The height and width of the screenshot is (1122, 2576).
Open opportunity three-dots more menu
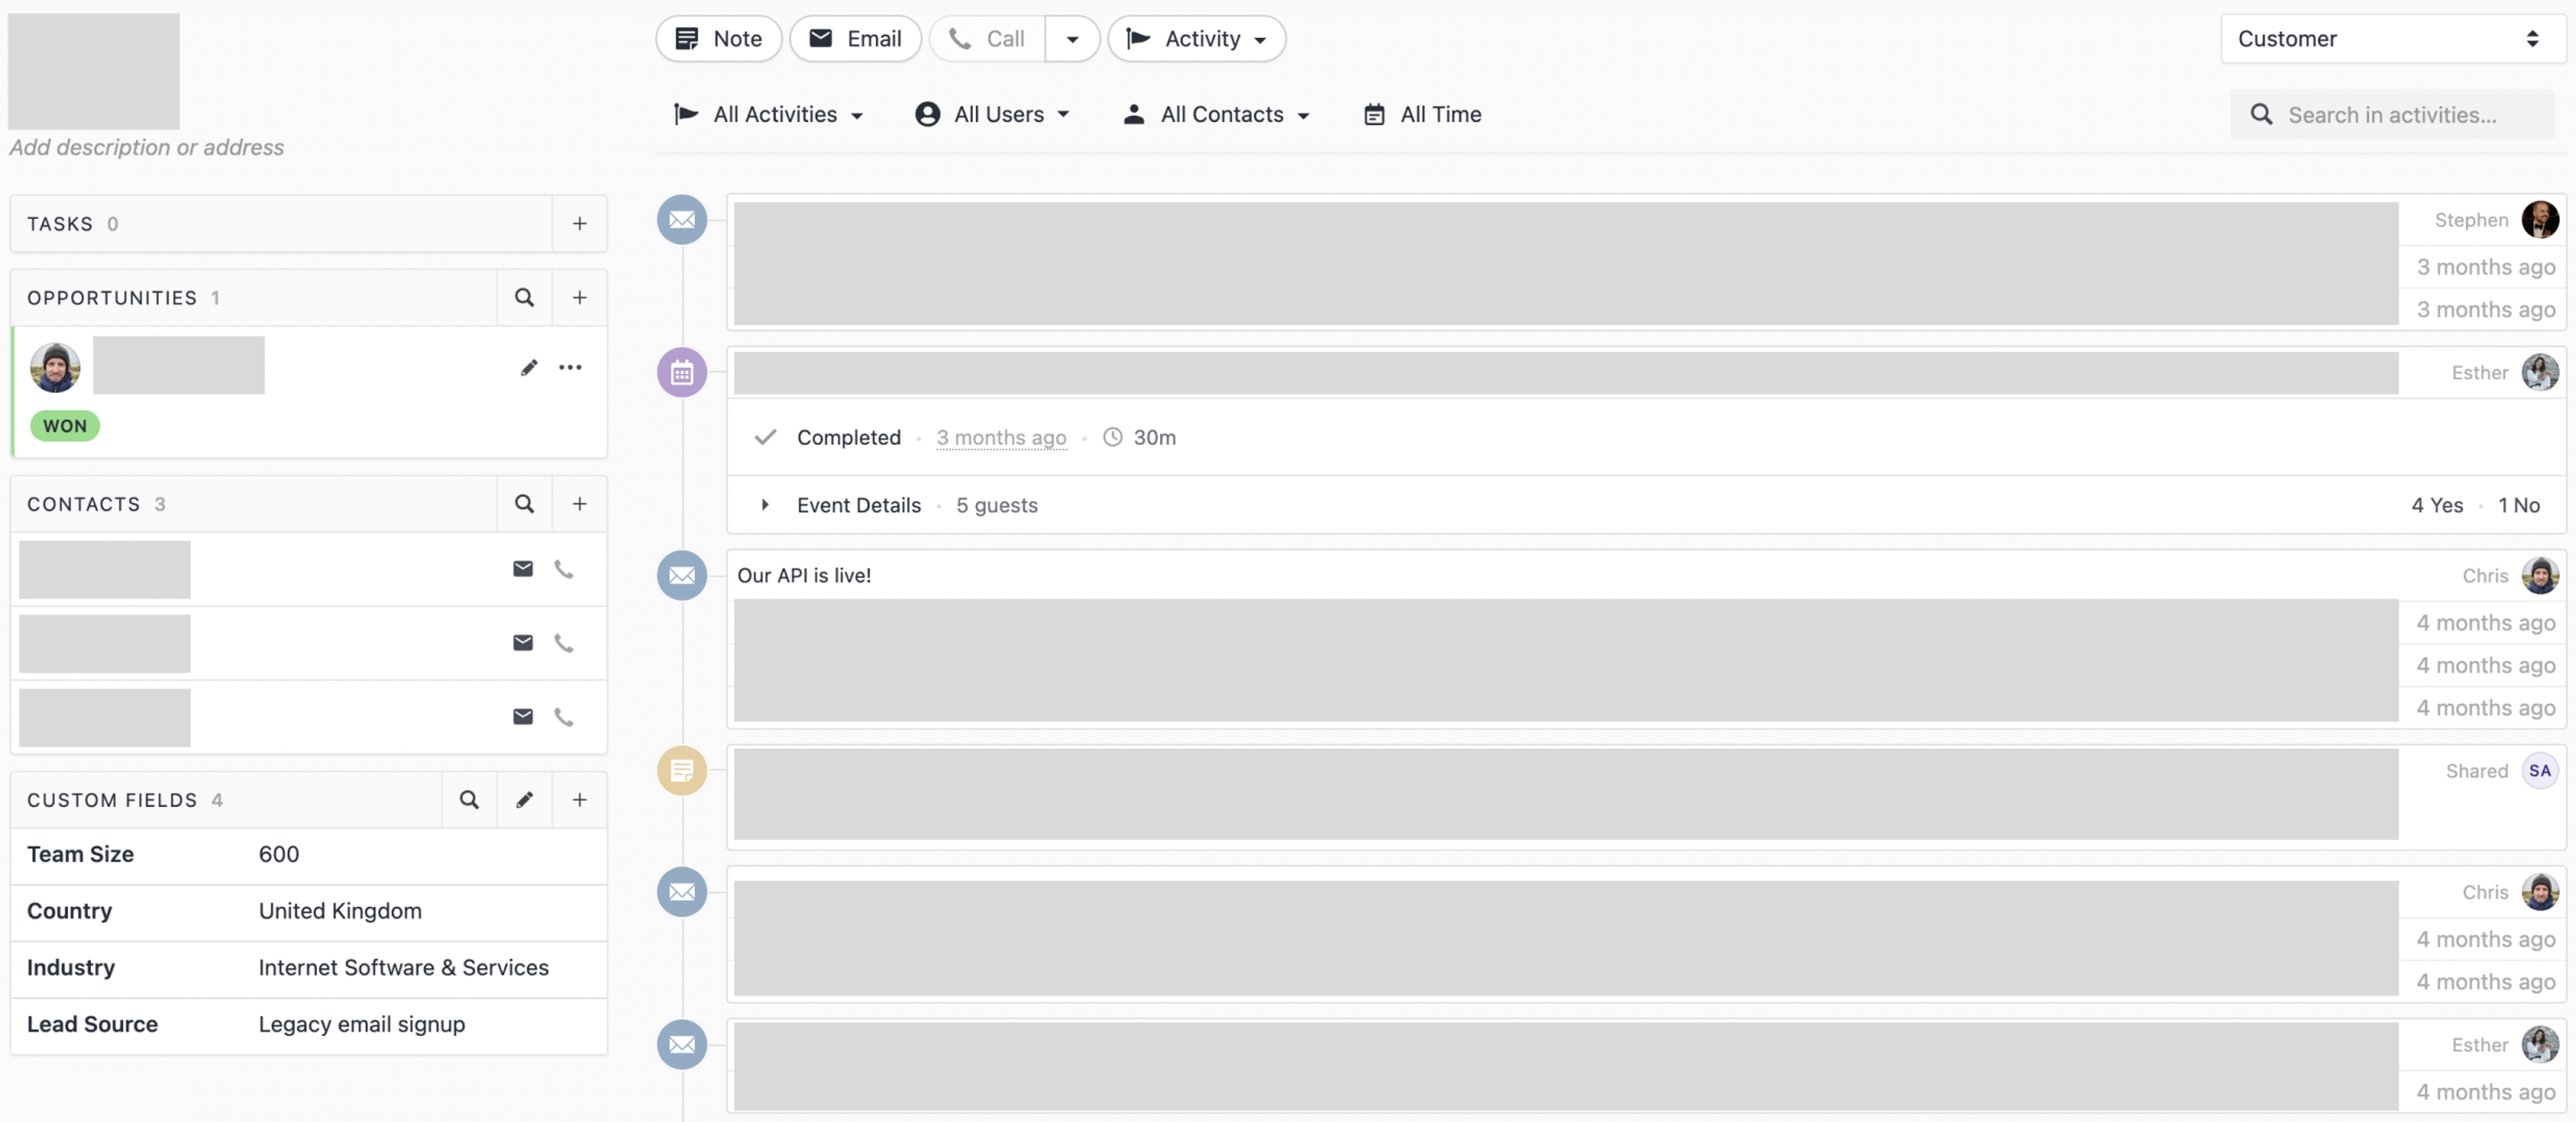(570, 367)
